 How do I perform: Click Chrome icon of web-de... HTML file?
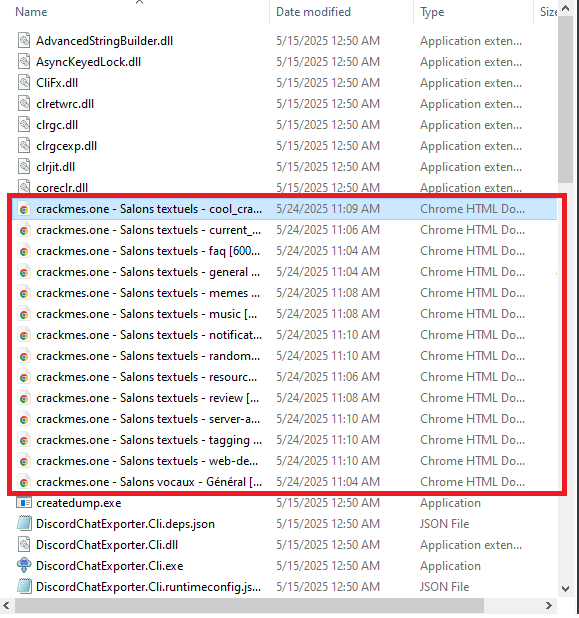(24, 462)
